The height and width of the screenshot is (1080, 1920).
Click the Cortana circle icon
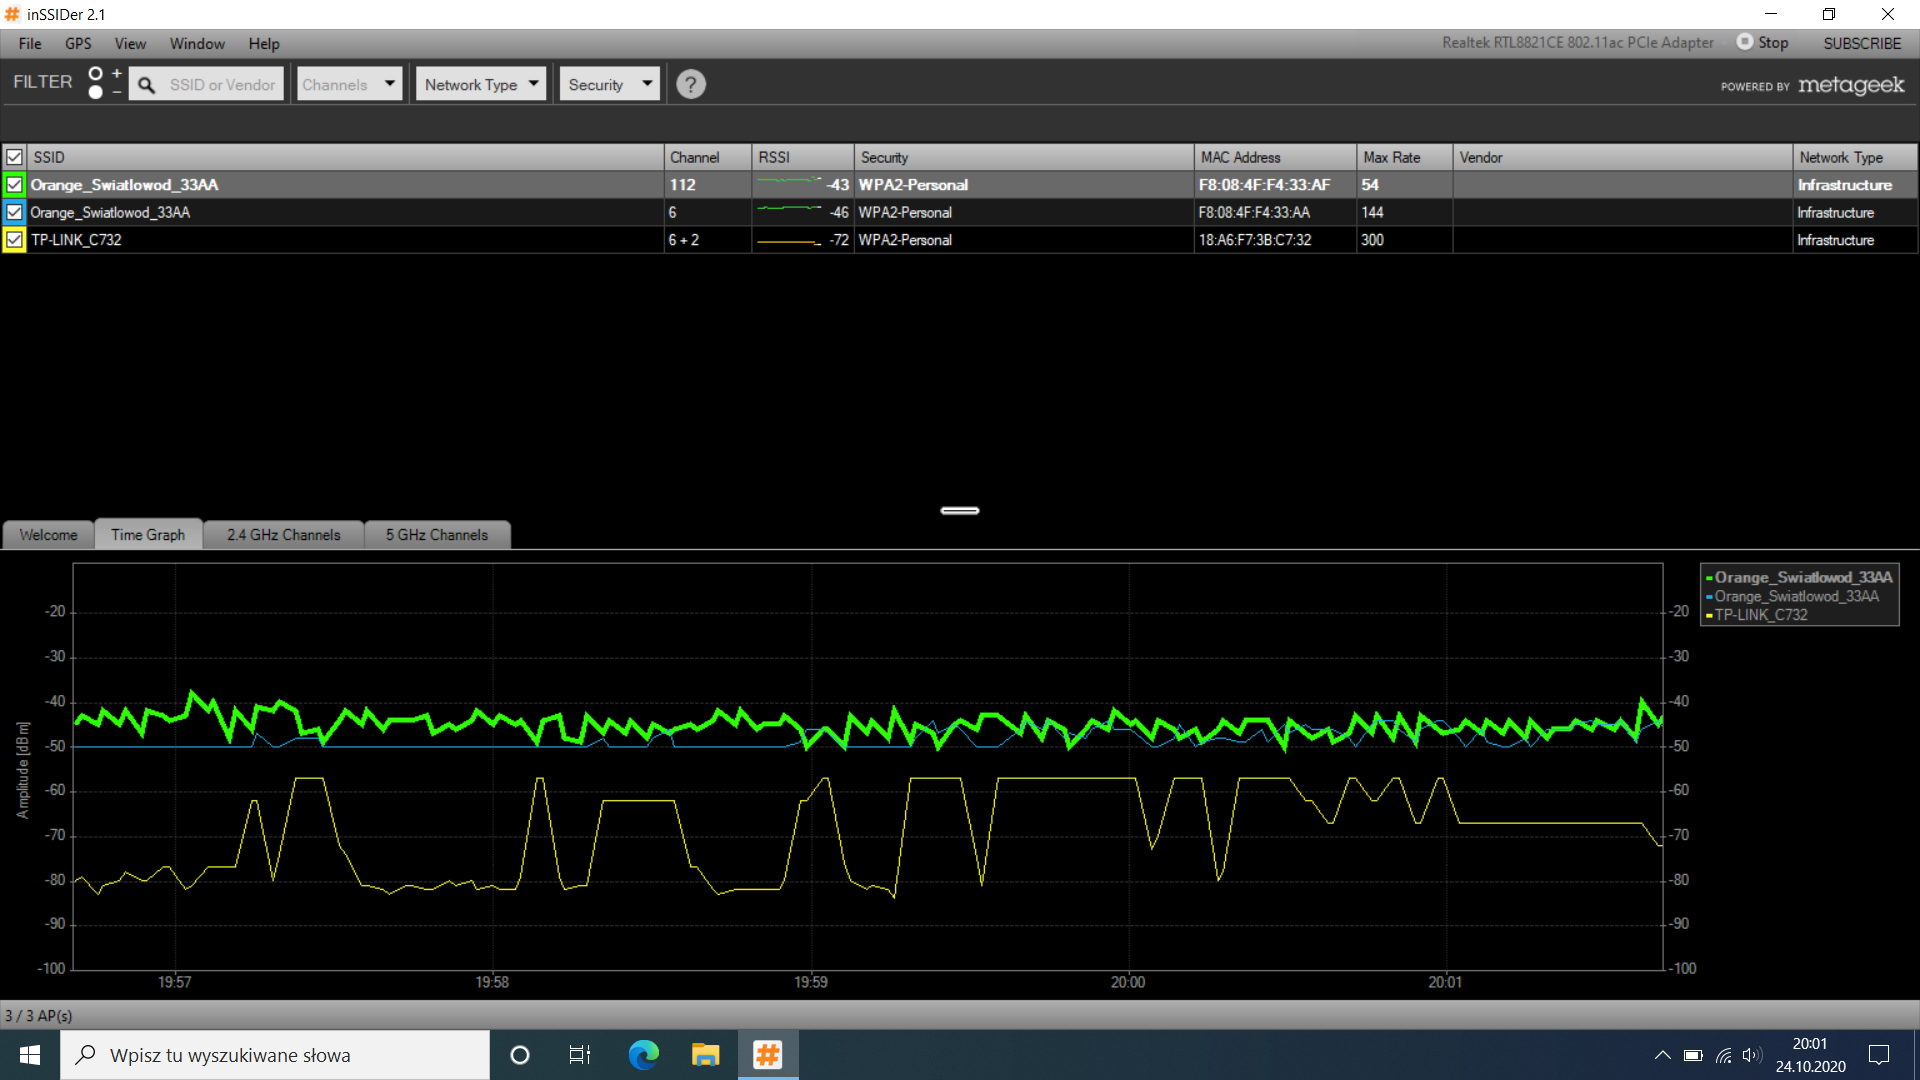tap(519, 1055)
